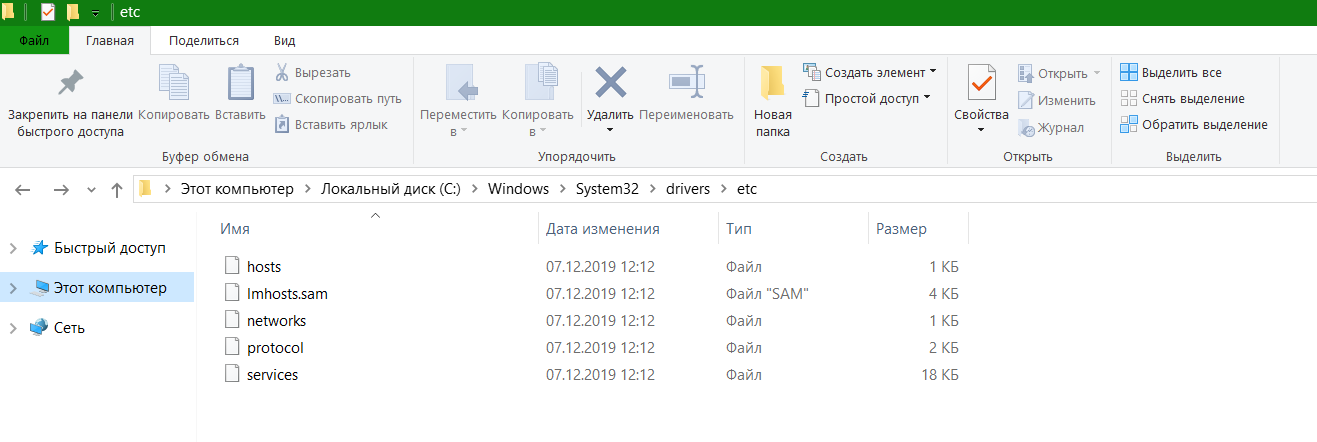Viewport: 1317px width, 442px height.
Task: Expand Этот компьютер tree node
Action: [x=13, y=289]
